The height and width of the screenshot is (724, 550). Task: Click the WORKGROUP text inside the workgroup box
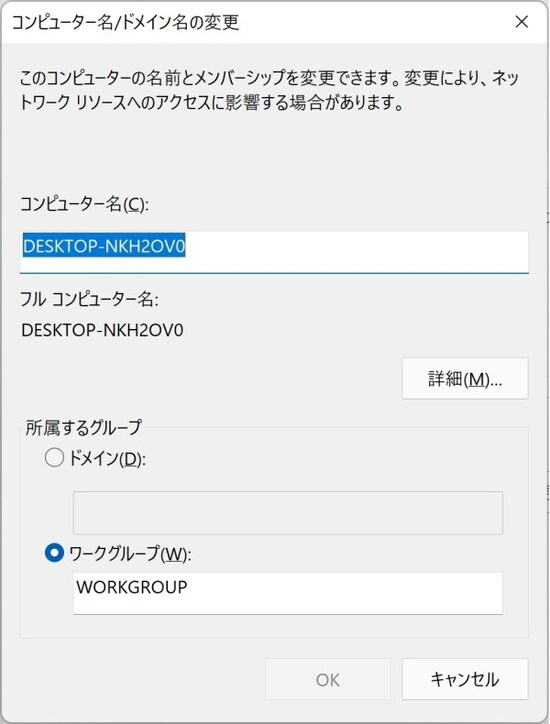(x=132, y=587)
